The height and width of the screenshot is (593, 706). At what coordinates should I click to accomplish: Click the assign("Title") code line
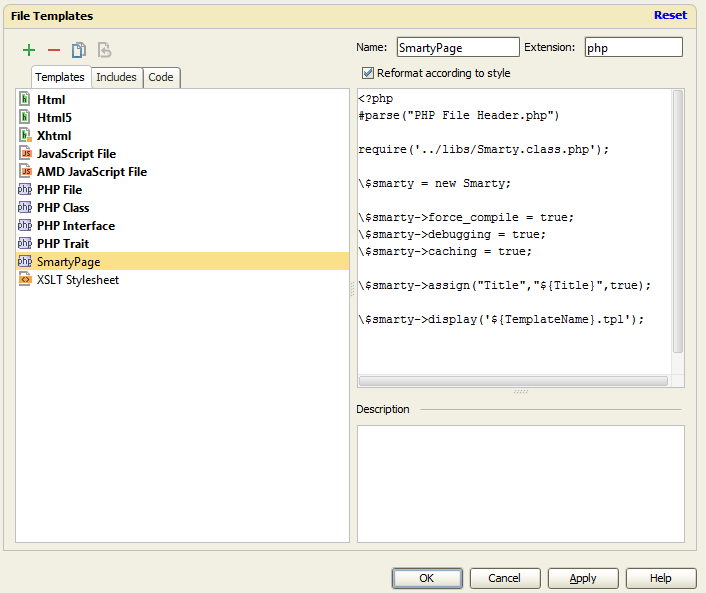click(505, 285)
